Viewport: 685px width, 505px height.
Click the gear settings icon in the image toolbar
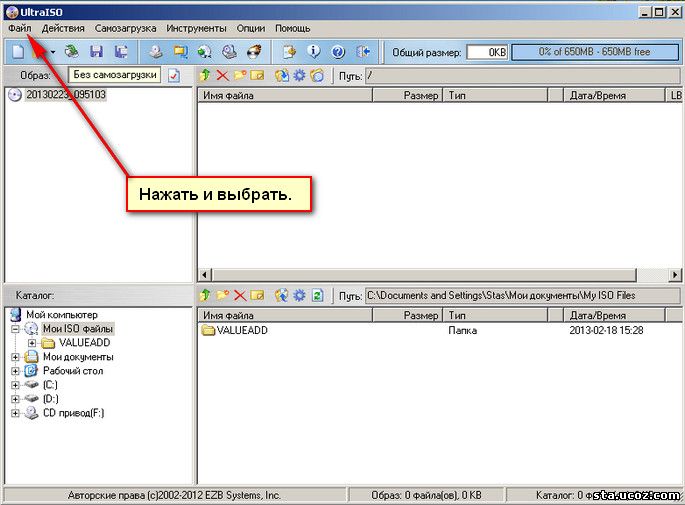pos(299,75)
